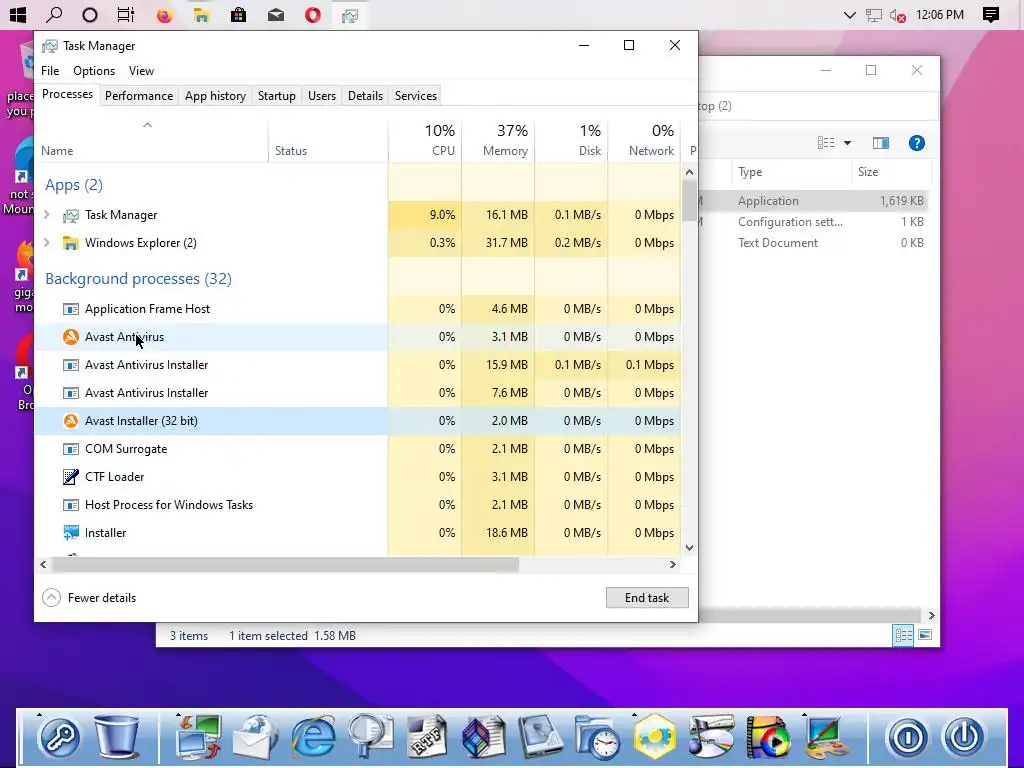Switch Explorer to large icons view button

pos(925,635)
